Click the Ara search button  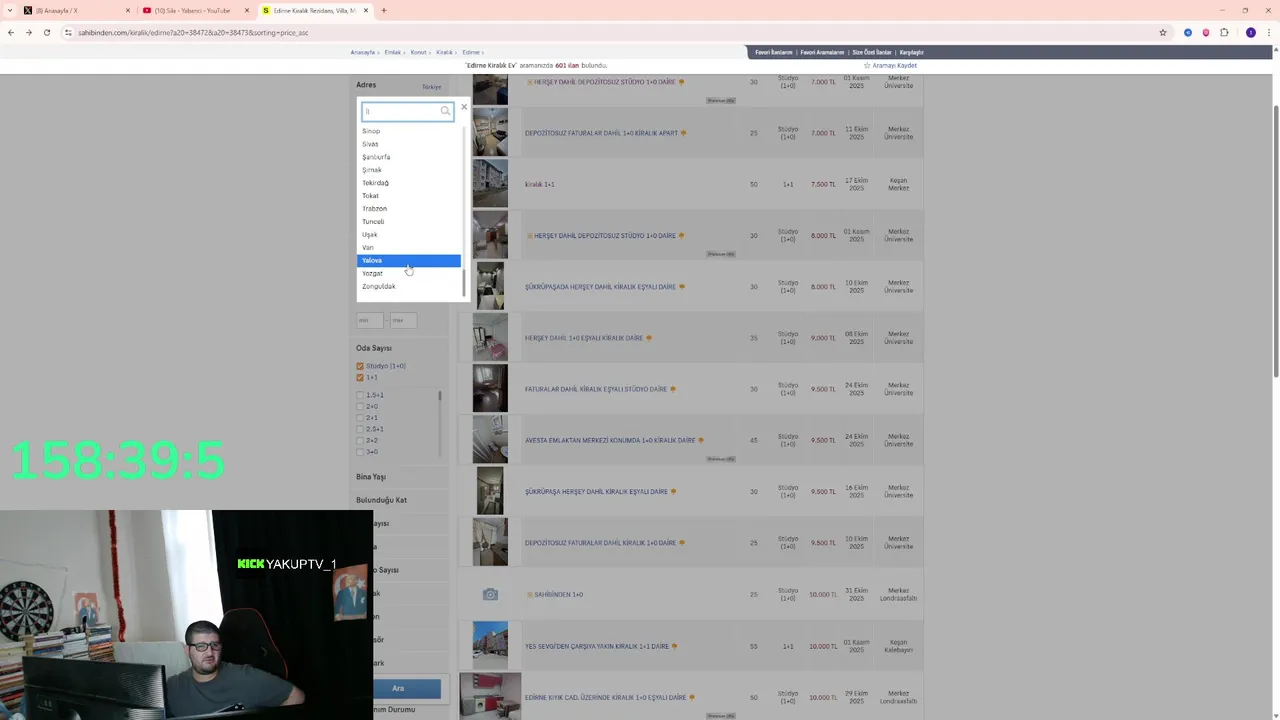point(407,688)
